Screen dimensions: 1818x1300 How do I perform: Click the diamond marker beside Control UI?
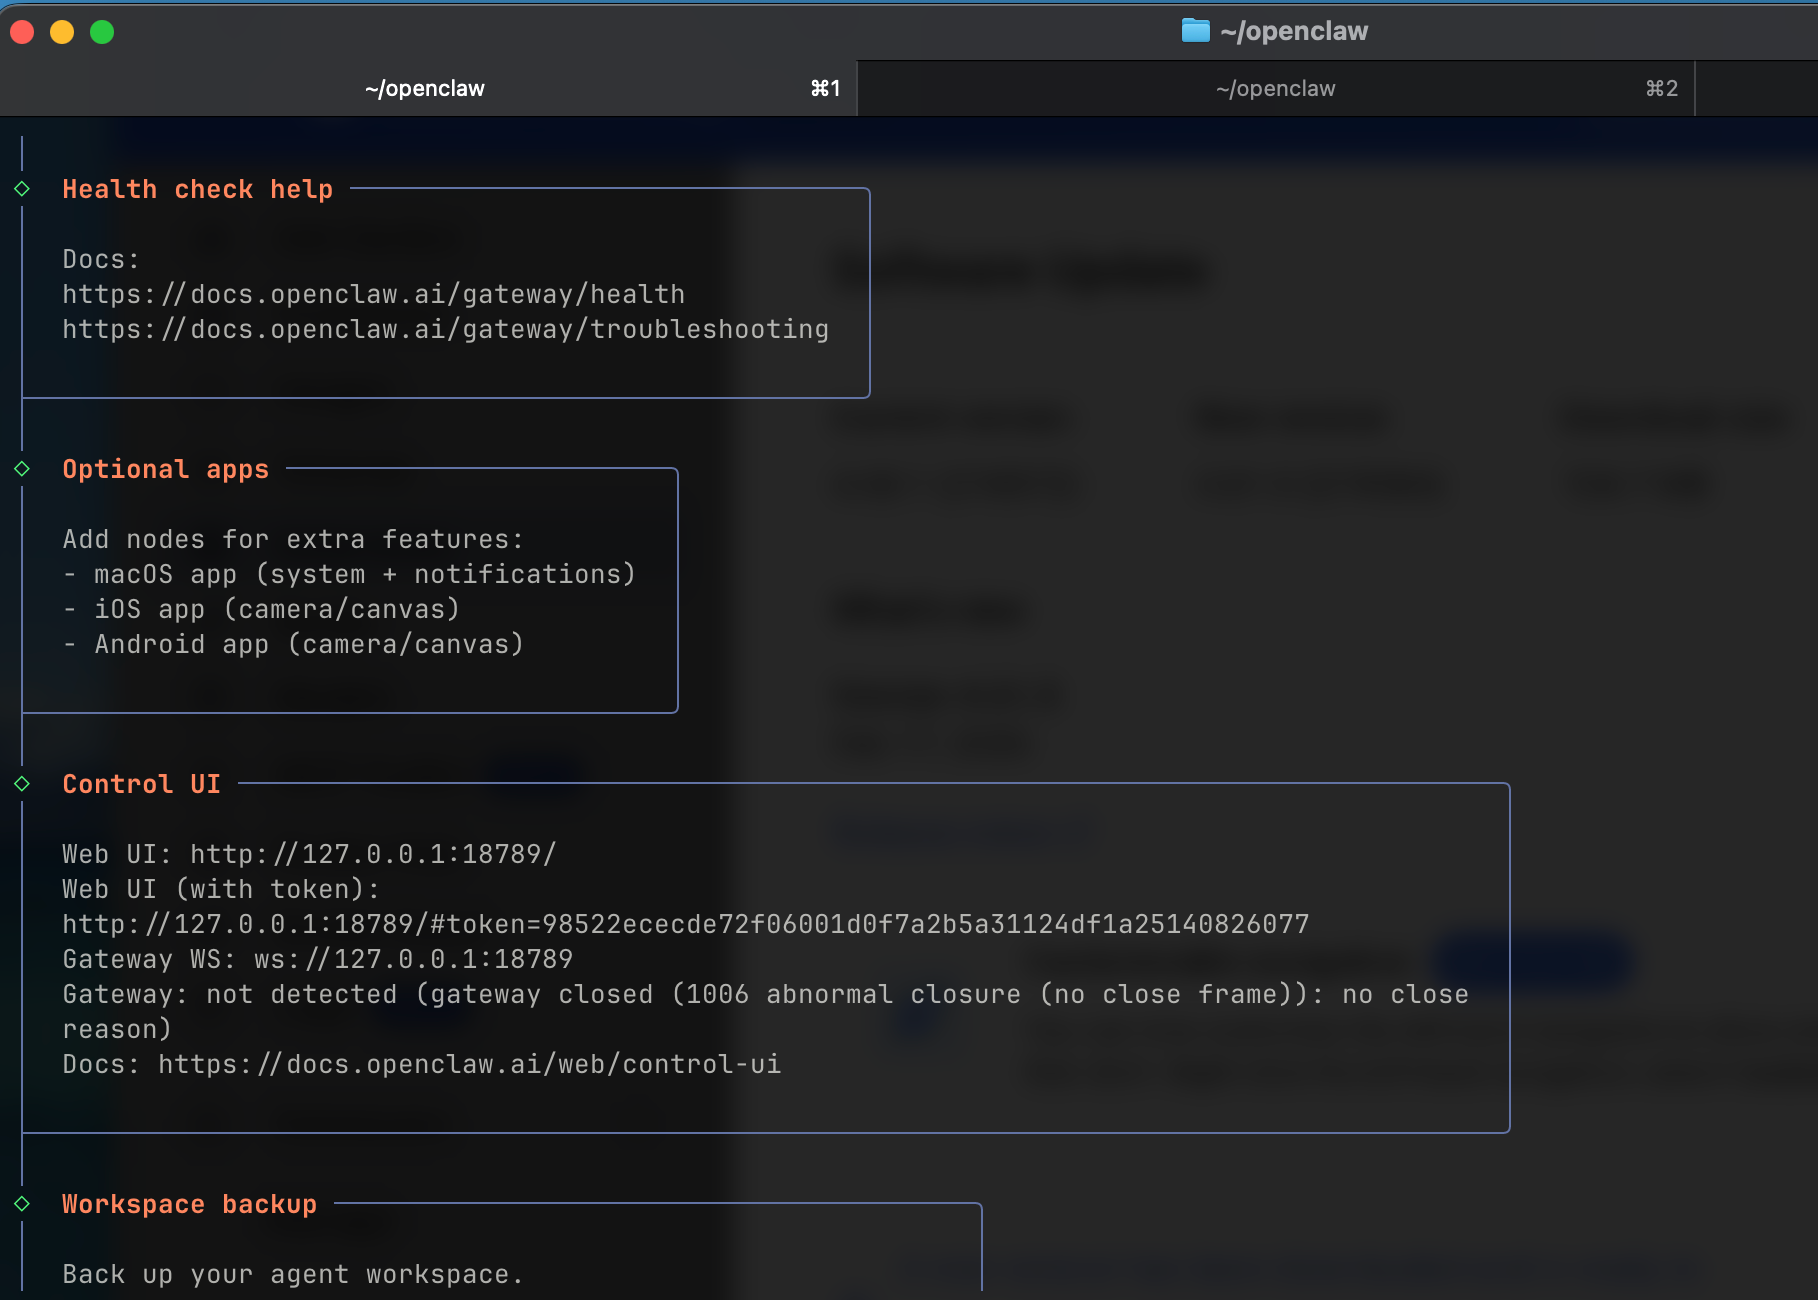tap(22, 784)
